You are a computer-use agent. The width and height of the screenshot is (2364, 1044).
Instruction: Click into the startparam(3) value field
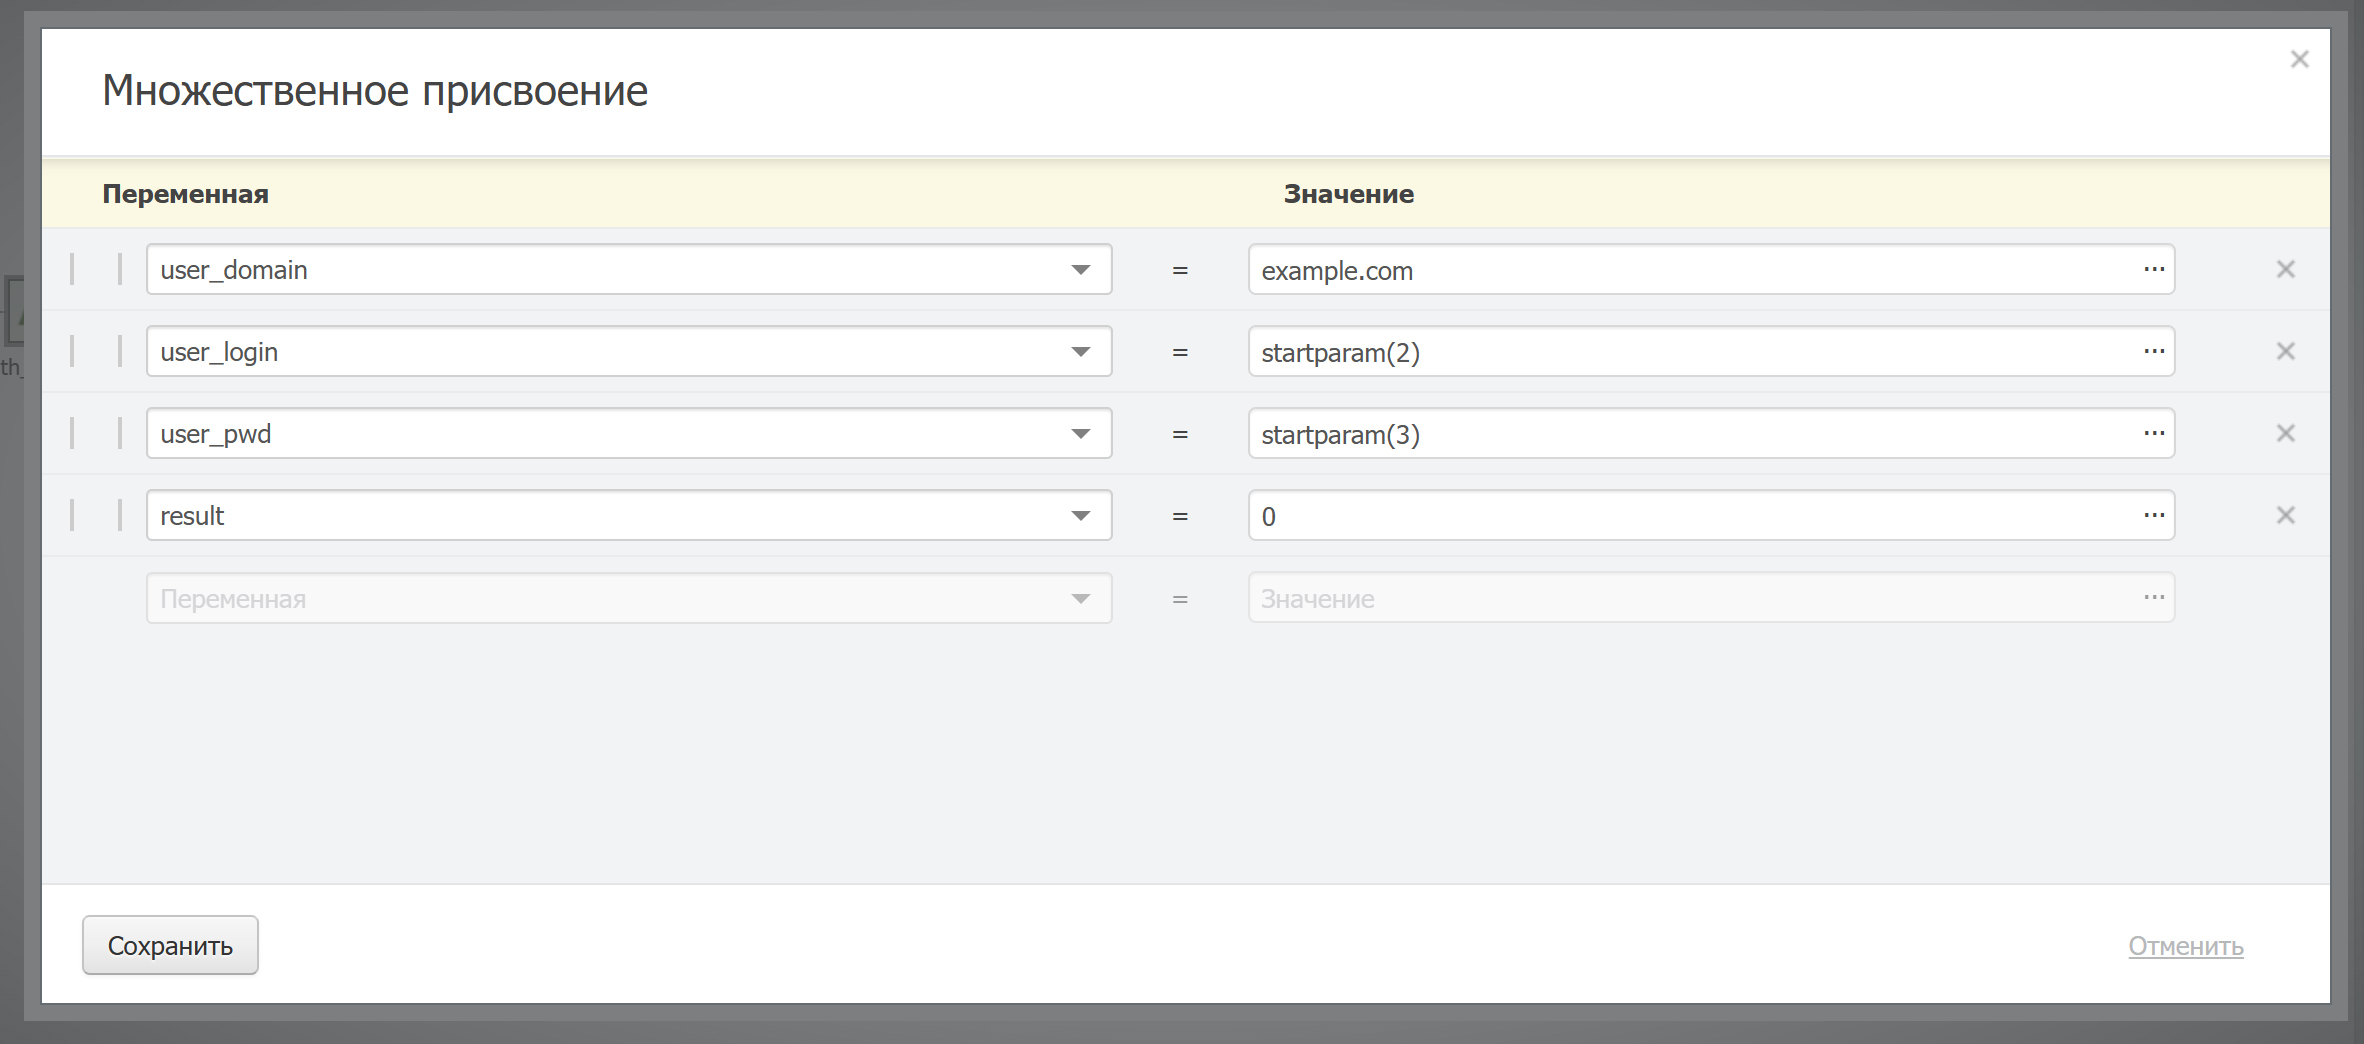[x=1690, y=434]
